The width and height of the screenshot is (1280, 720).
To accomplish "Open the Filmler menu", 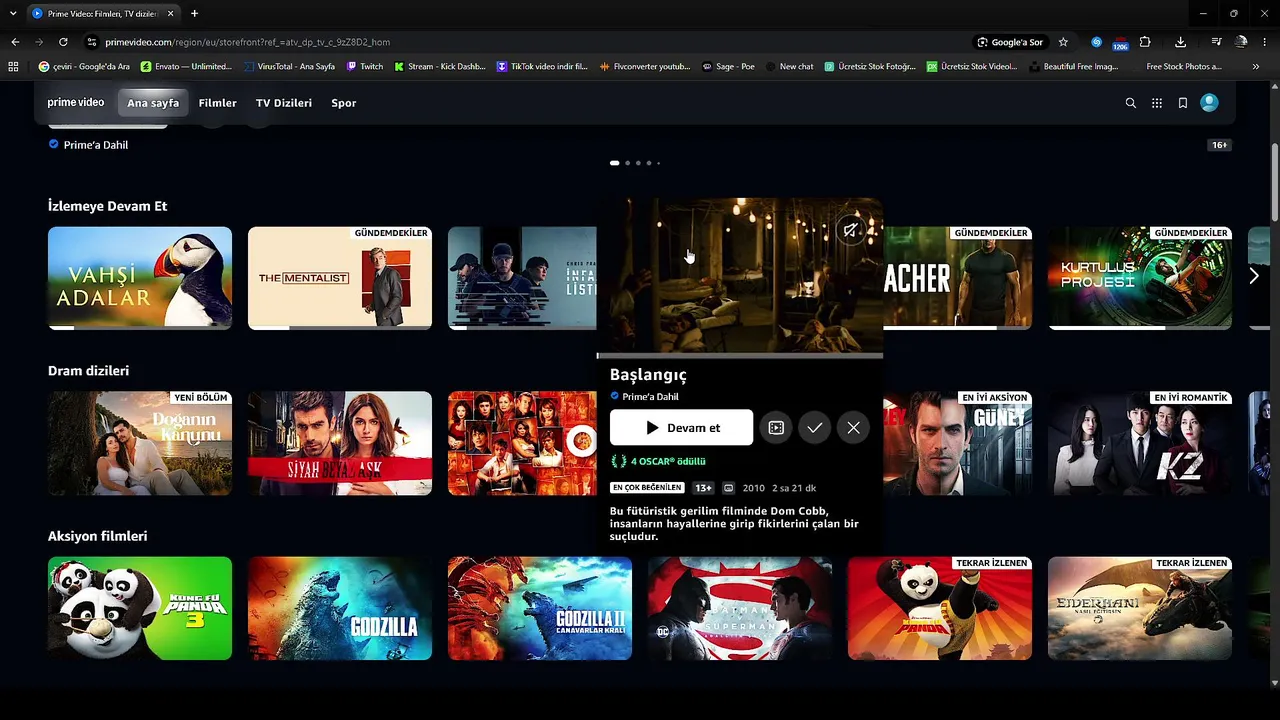I will 217,103.
